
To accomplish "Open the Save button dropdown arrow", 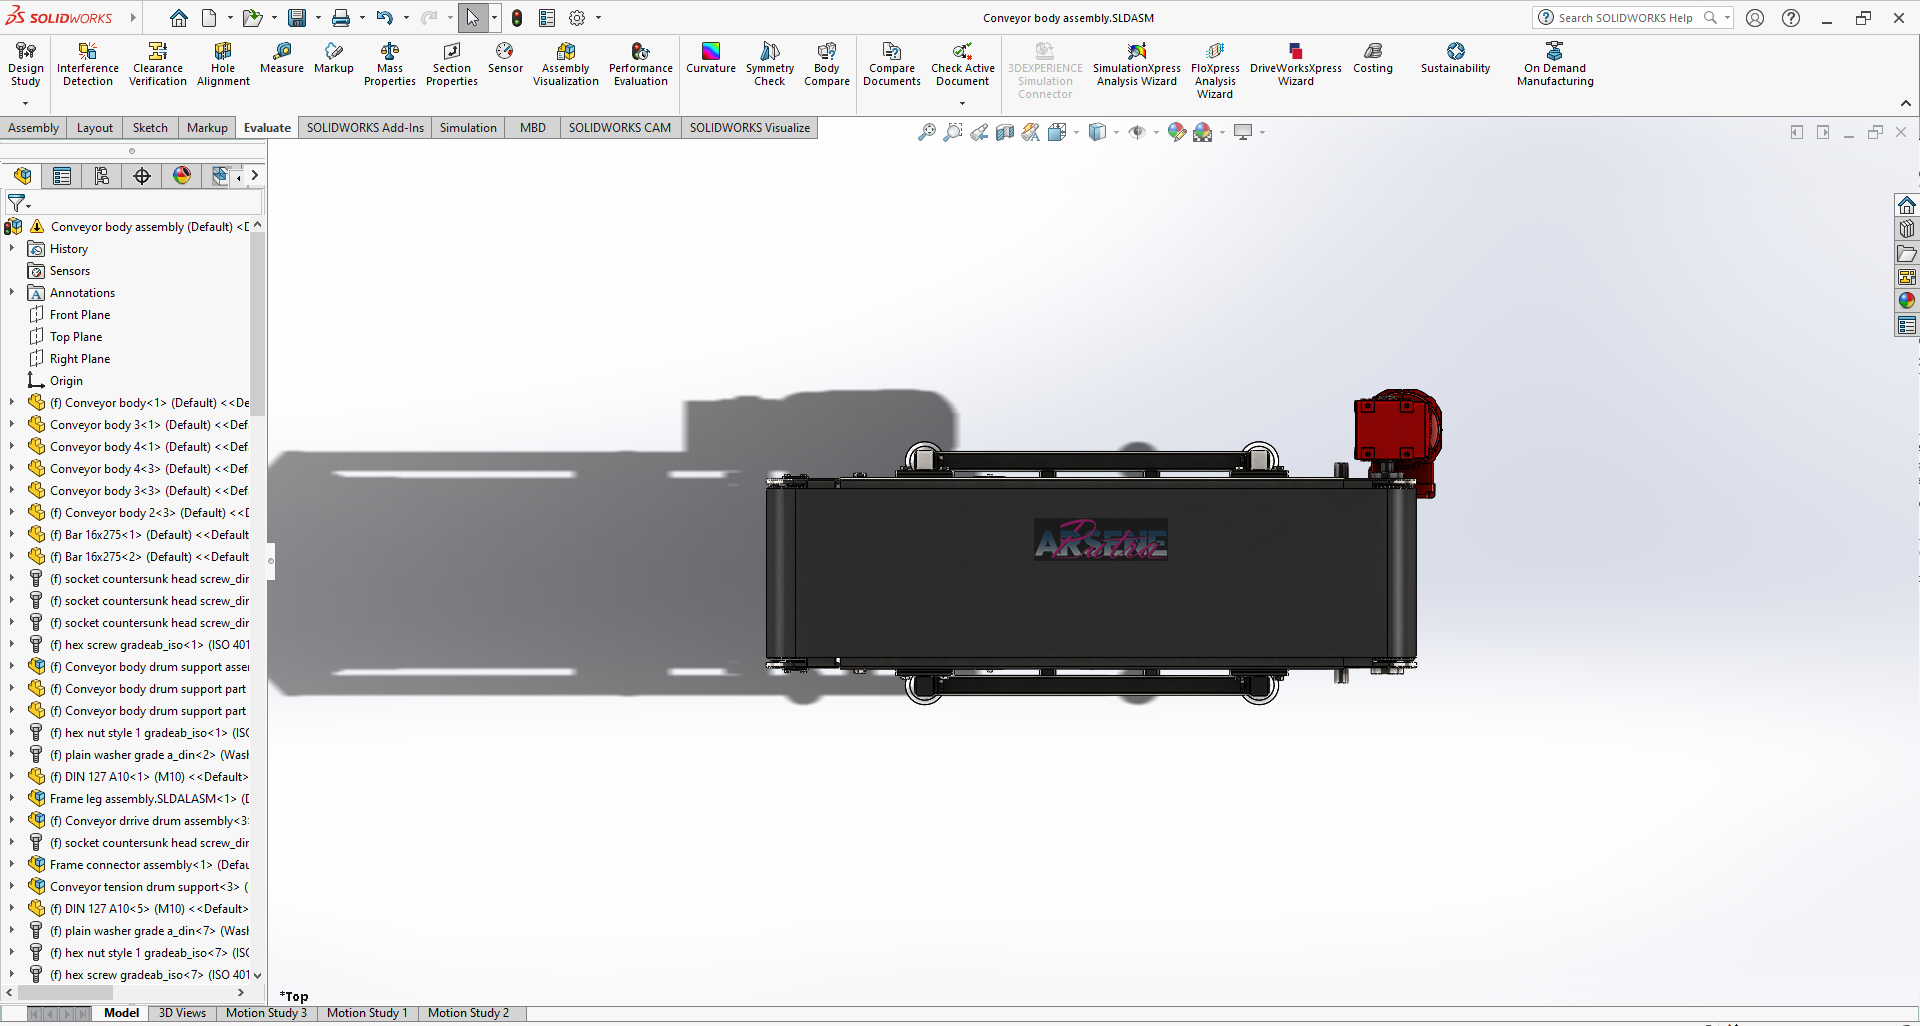I will tap(318, 18).
